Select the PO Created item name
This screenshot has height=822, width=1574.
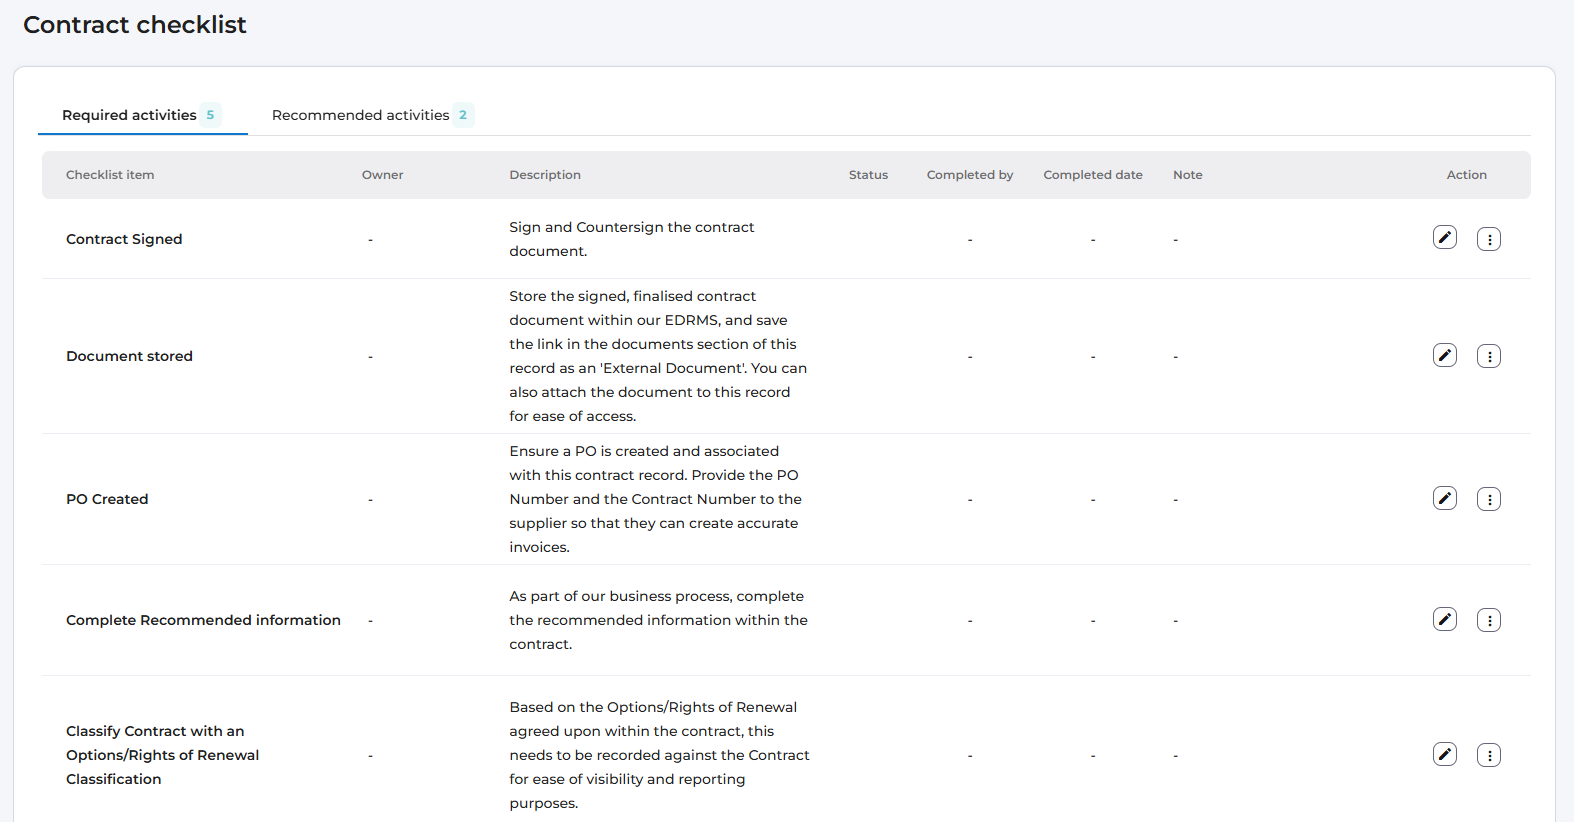[x=107, y=499]
